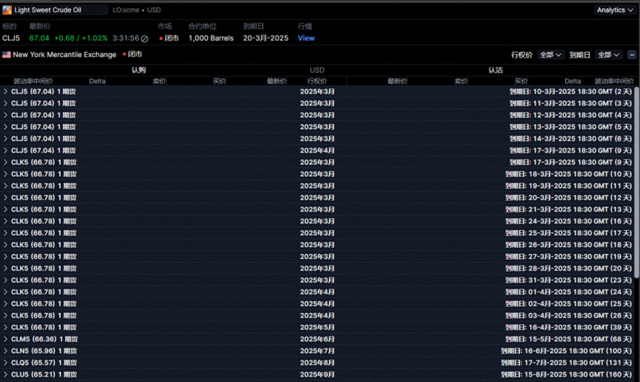Expand the CLJ5 row expiring 11-3月-2025
This screenshot has height=382, width=640.
5,104
